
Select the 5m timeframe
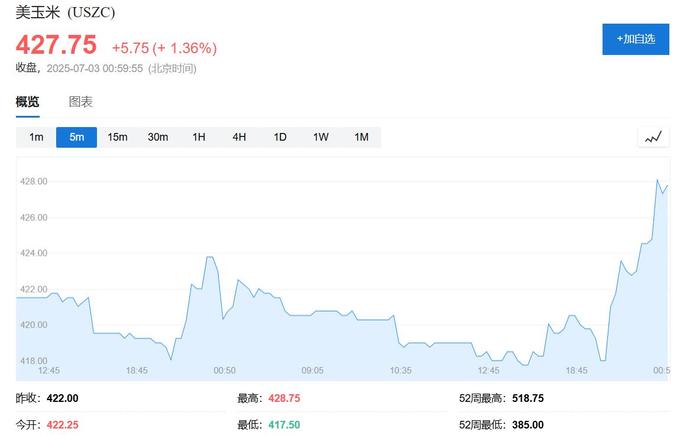pyautogui.click(x=76, y=137)
